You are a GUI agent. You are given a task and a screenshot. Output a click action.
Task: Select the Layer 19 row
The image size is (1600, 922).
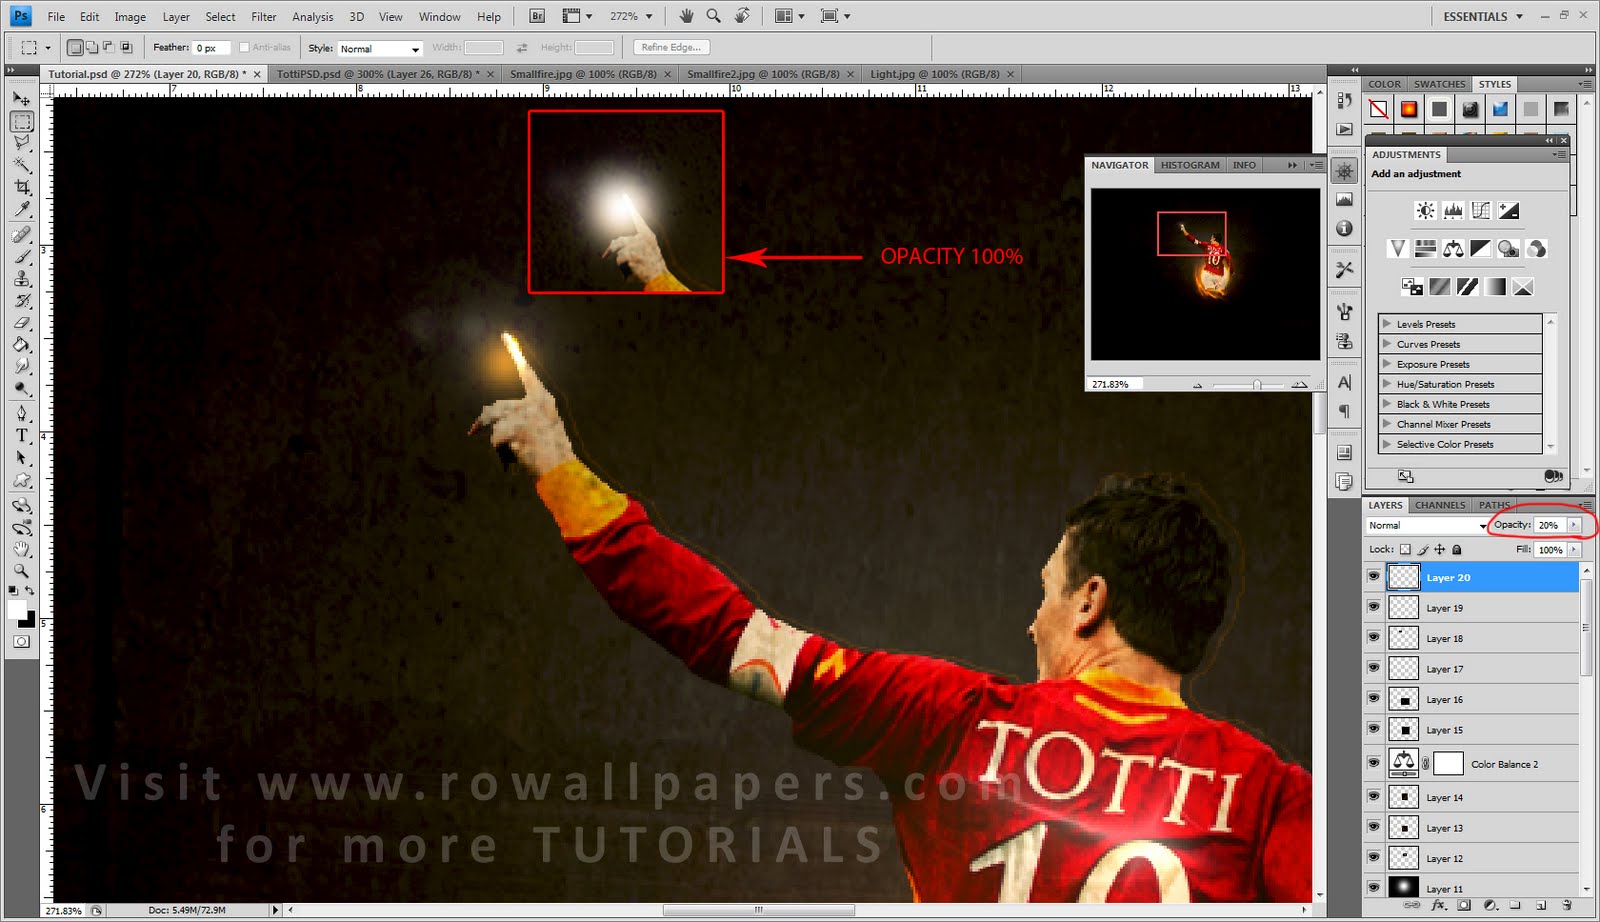pyautogui.click(x=1472, y=607)
